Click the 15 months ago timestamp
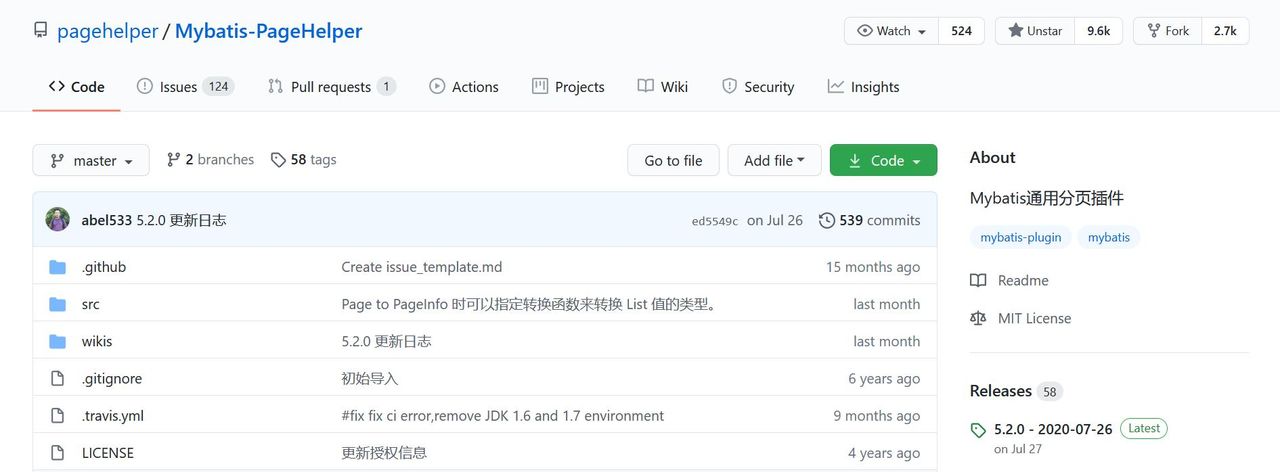The image size is (1280, 472). 873,267
